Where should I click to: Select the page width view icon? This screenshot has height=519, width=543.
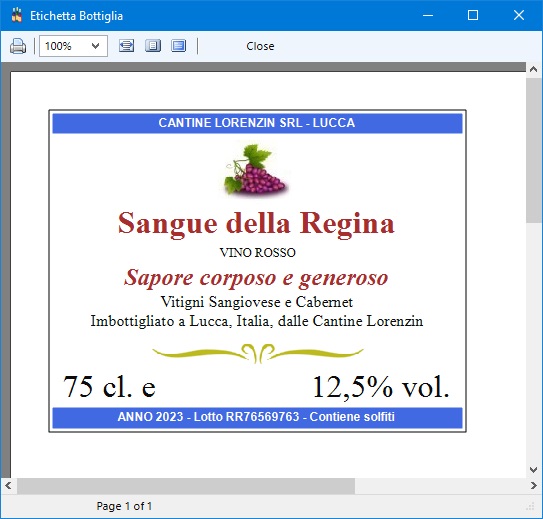126,46
